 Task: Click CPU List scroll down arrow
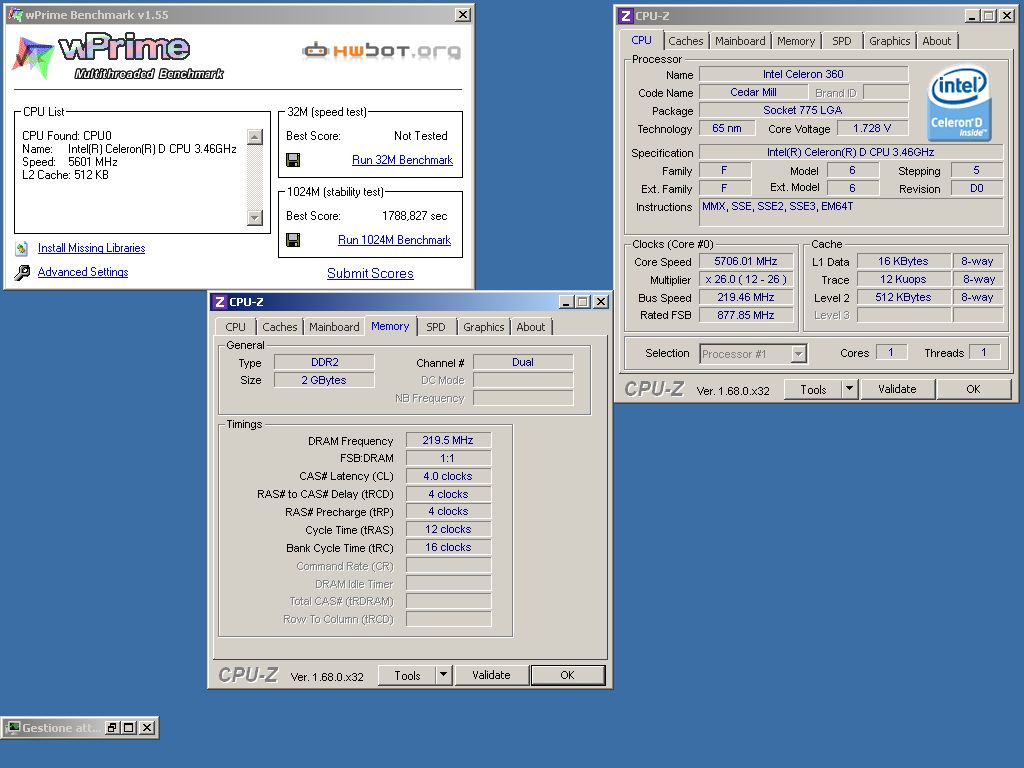[x=255, y=217]
